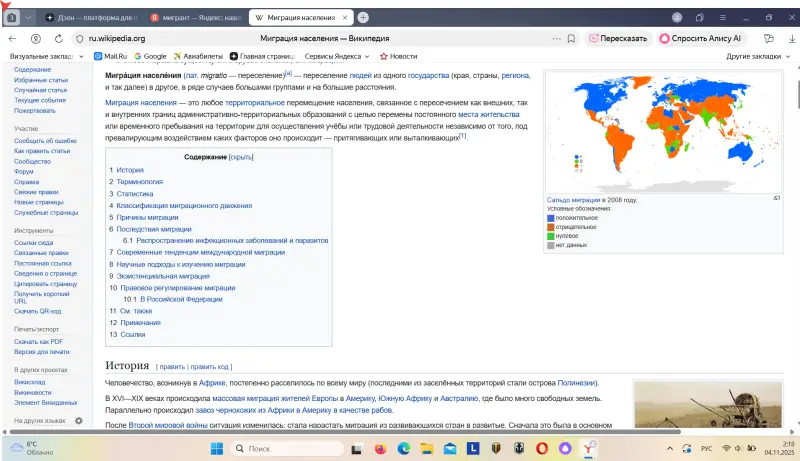This screenshot has width=800, height=461.
Task: Enlarge the map via the thumbnail expand icon
Action: click(776, 198)
